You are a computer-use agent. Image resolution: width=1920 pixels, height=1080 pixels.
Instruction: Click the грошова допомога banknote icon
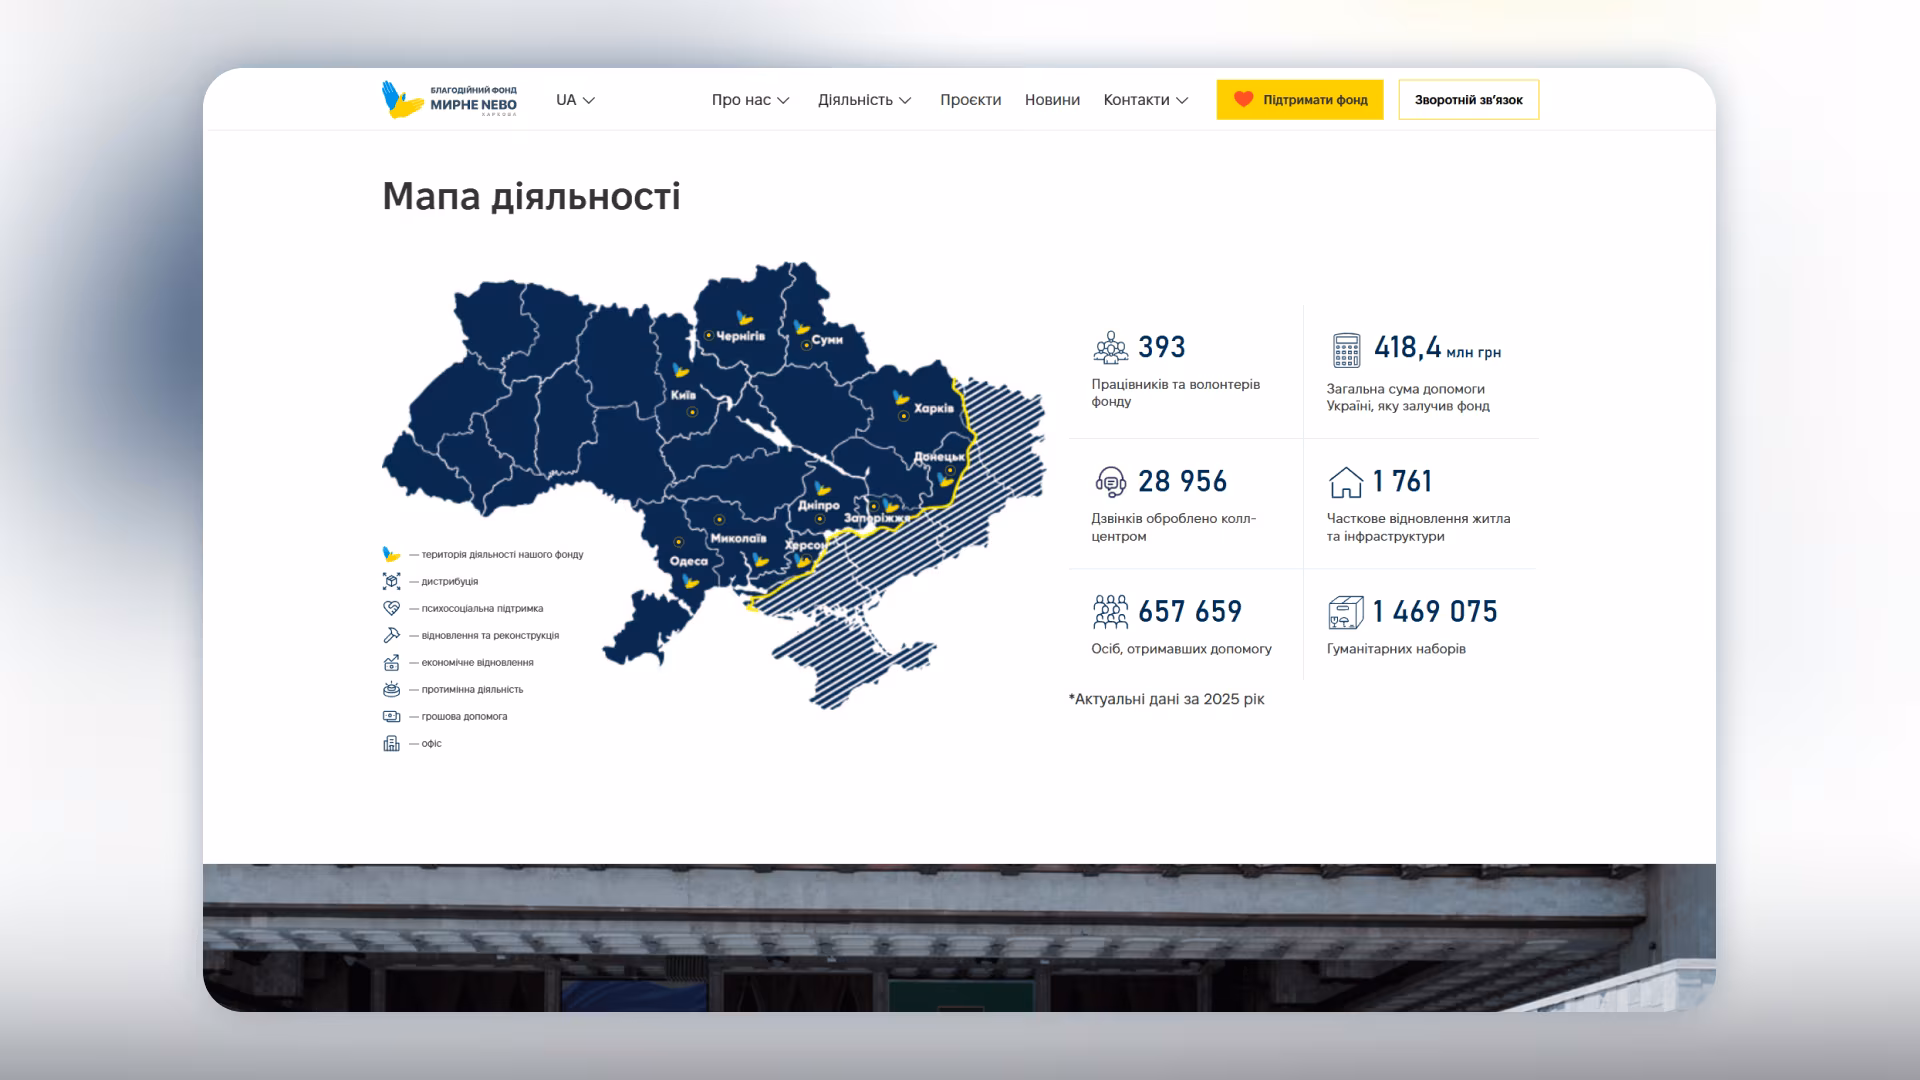392,716
